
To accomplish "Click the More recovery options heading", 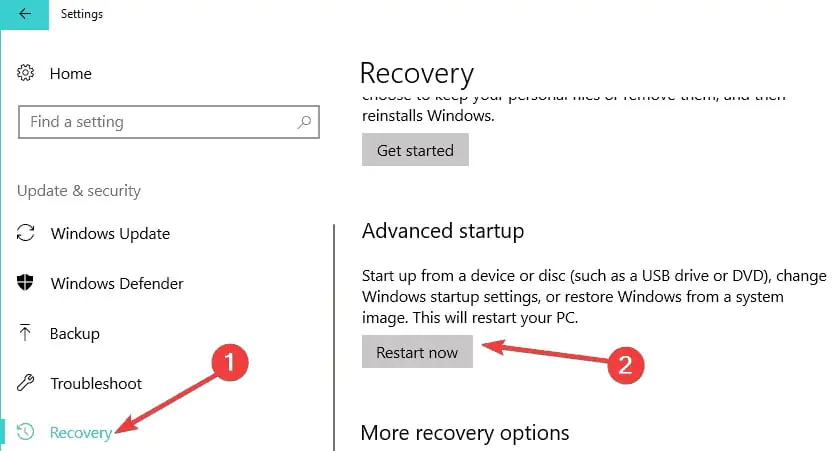I will [464, 432].
